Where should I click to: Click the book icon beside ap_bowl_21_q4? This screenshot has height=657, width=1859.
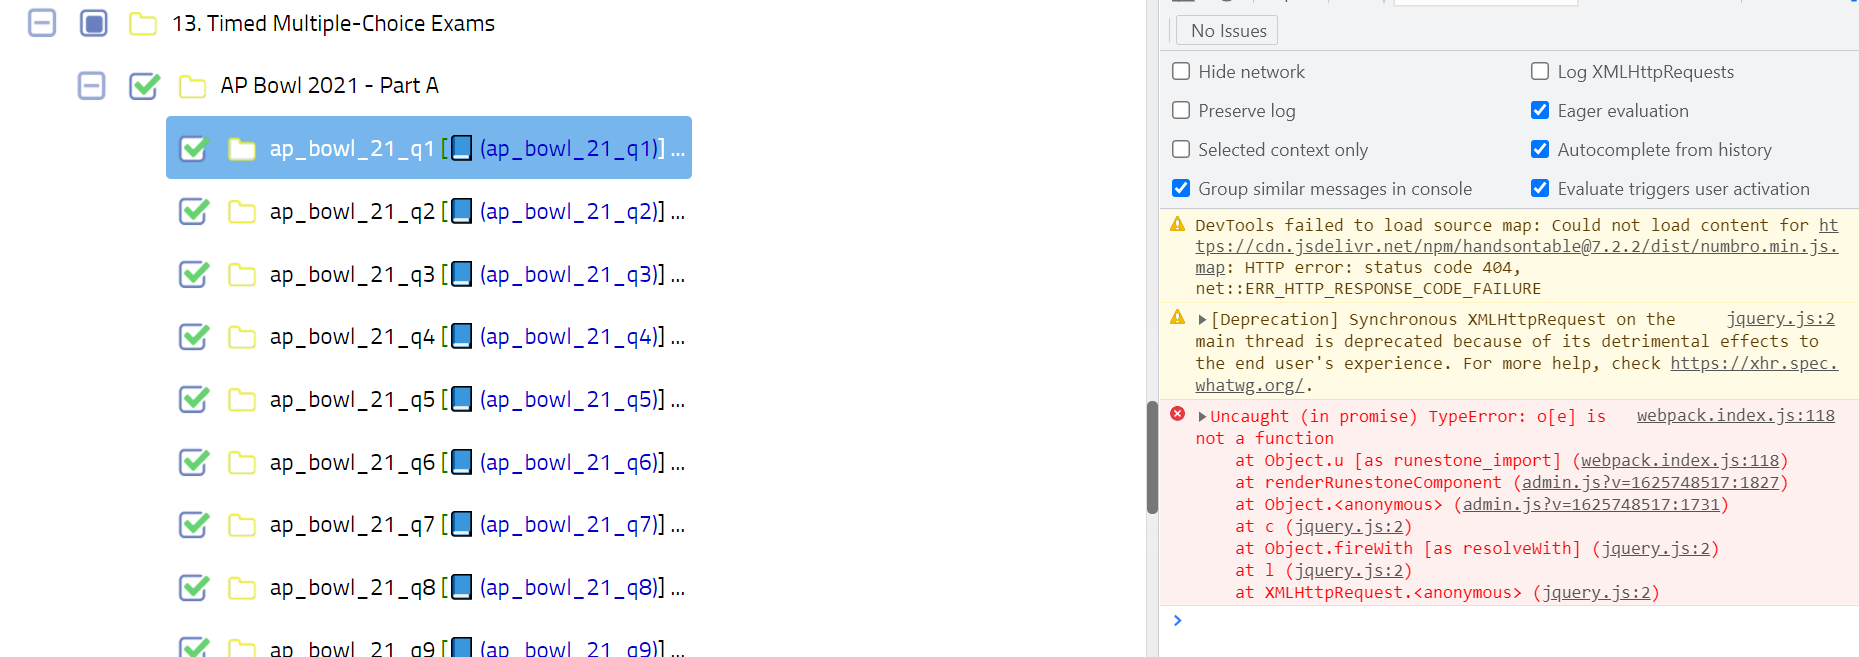[x=461, y=337]
